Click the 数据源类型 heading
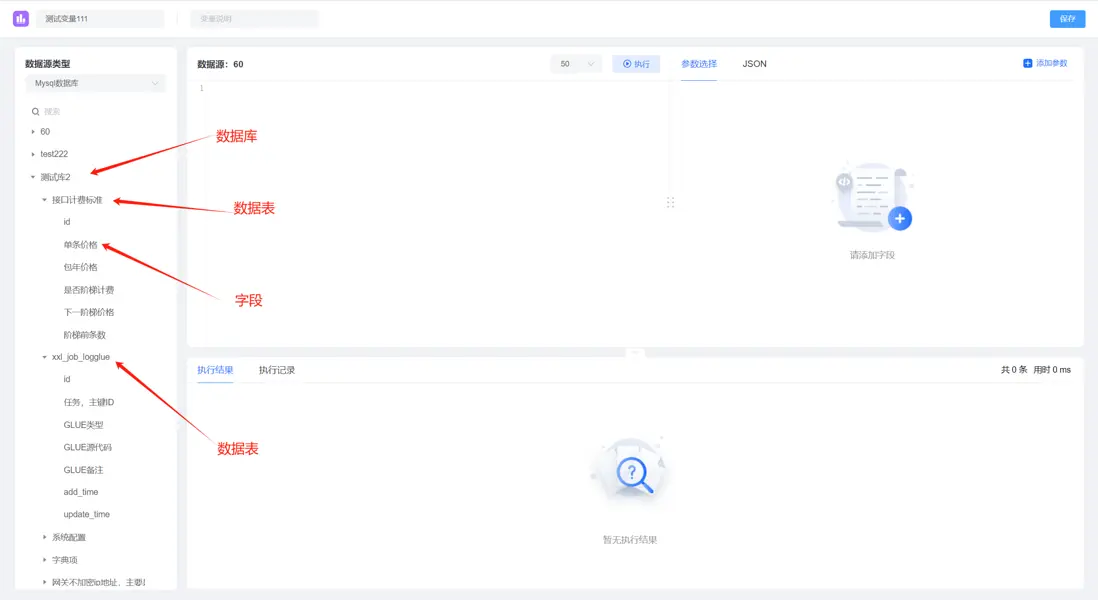The width and height of the screenshot is (1098, 600). click(x=48, y=64)
